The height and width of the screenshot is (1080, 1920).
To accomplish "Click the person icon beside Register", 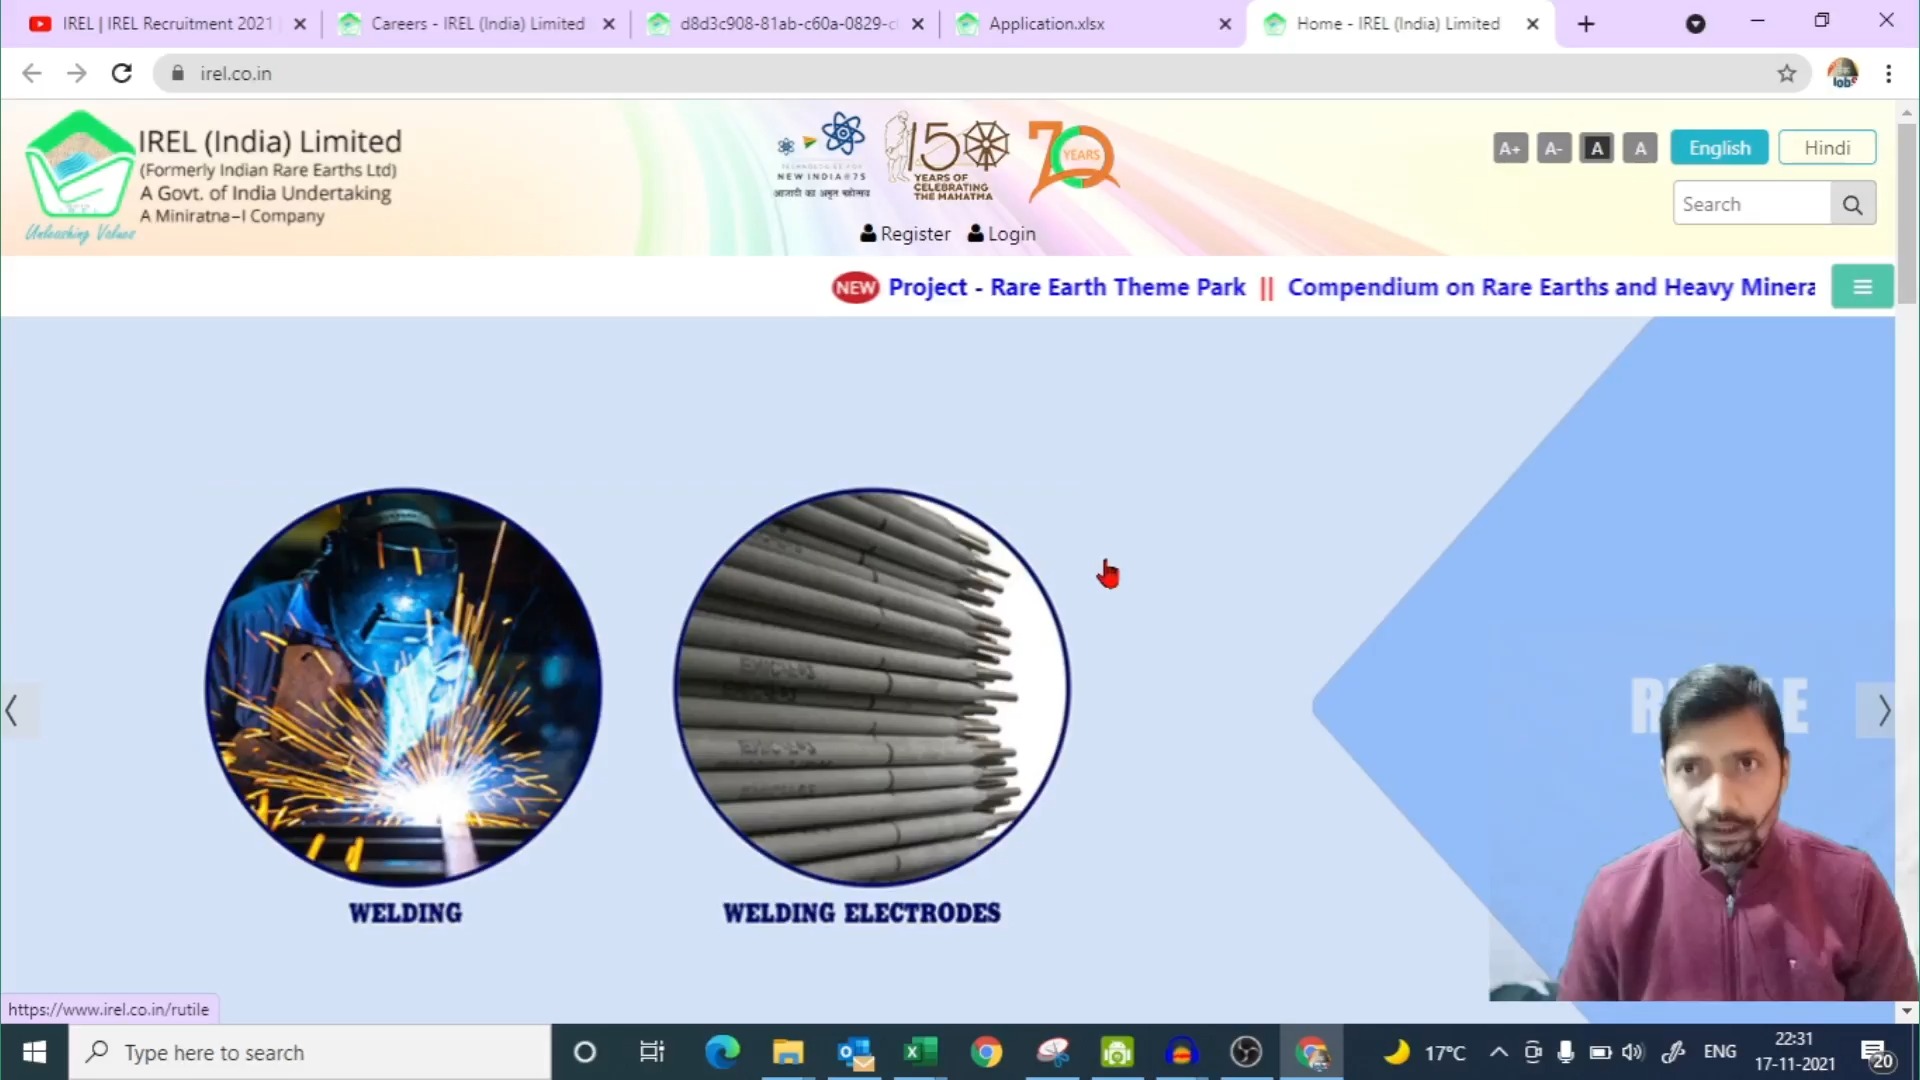I will coord(868,233).
